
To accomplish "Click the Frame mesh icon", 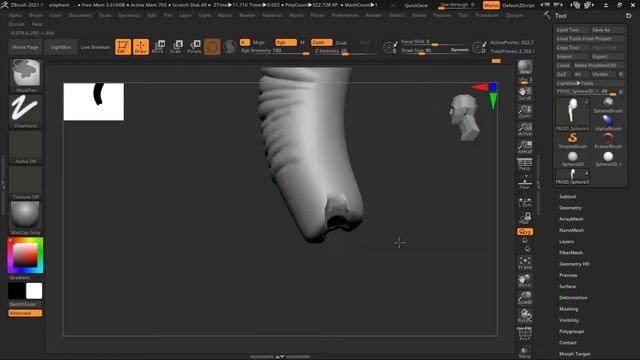I will [x=525, y=262].
